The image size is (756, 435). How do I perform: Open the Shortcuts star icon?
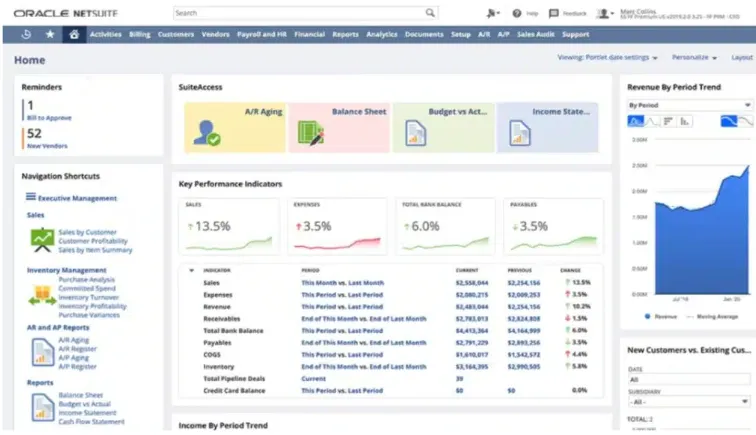tap(50, 34)
